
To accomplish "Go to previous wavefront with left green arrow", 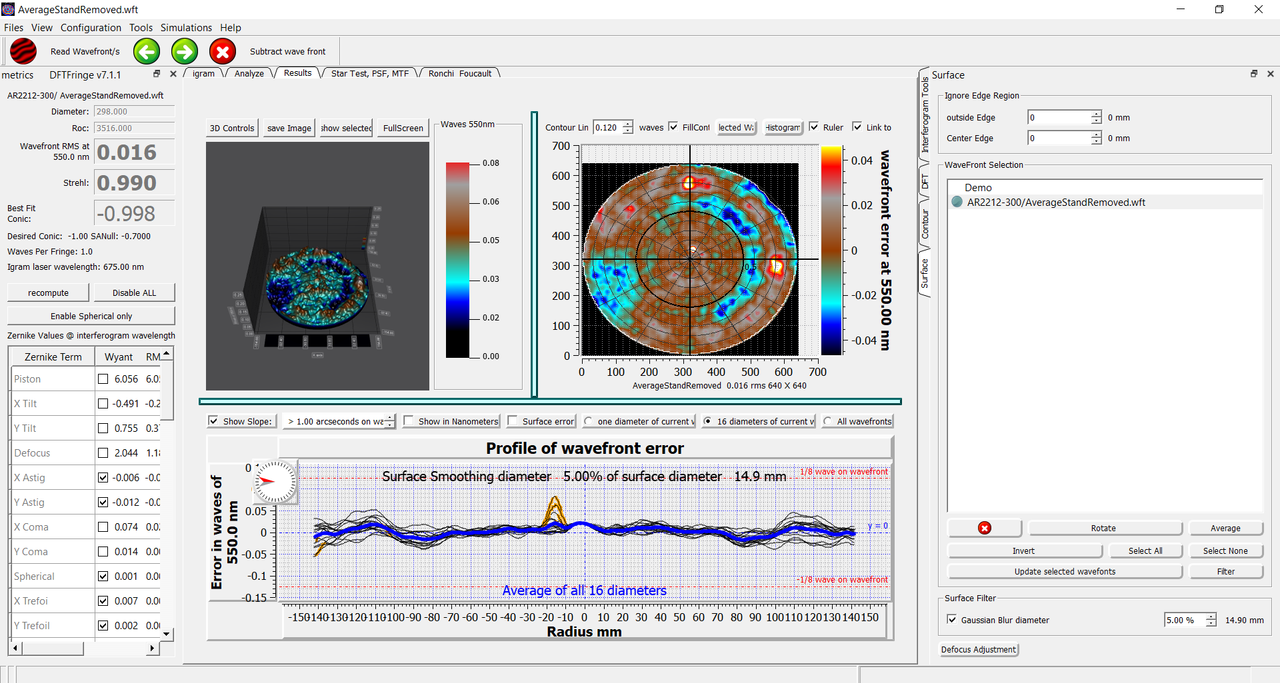I will point(147,51).
